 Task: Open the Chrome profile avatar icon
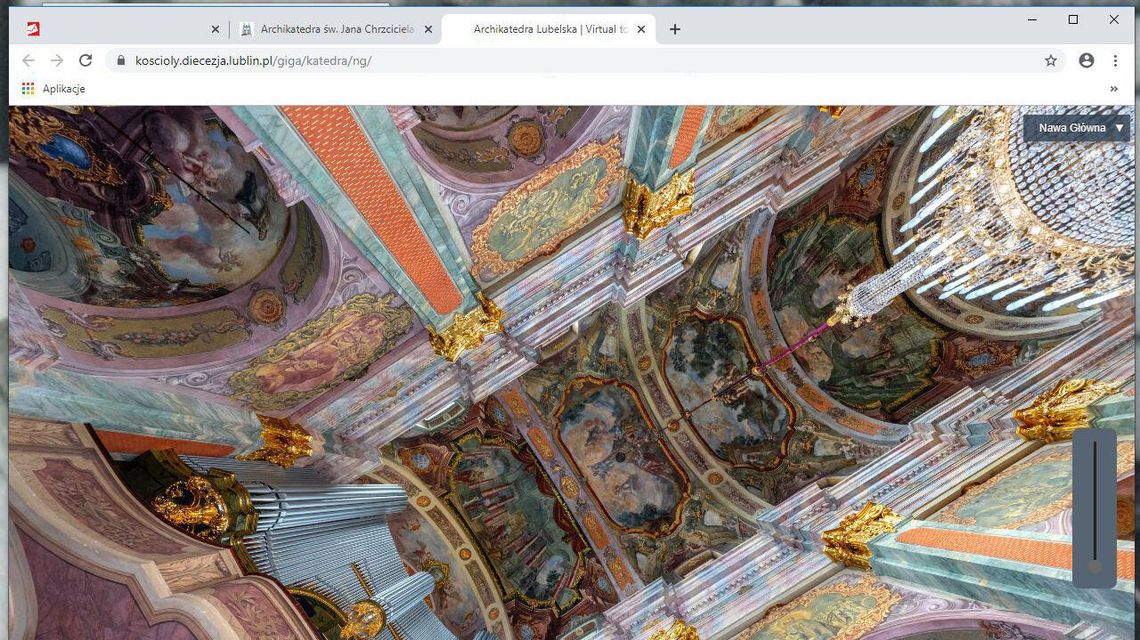(x=1086, y=60)
